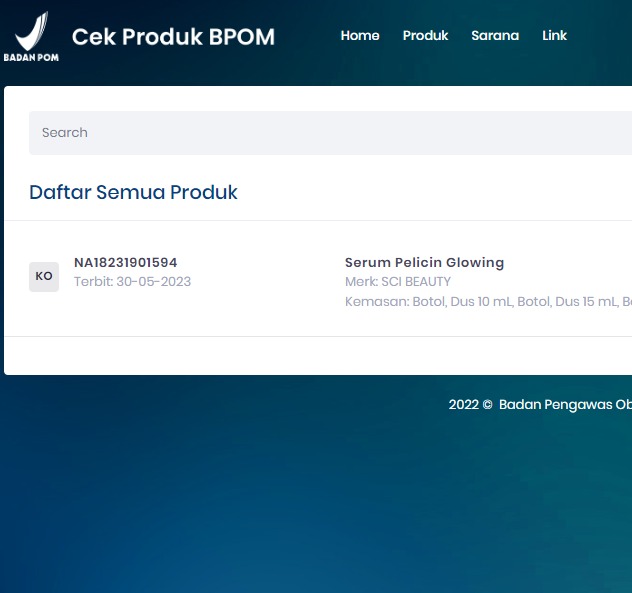Open registration number NA18231901594
Screen dimensions: 632x593
pos(126,263)
